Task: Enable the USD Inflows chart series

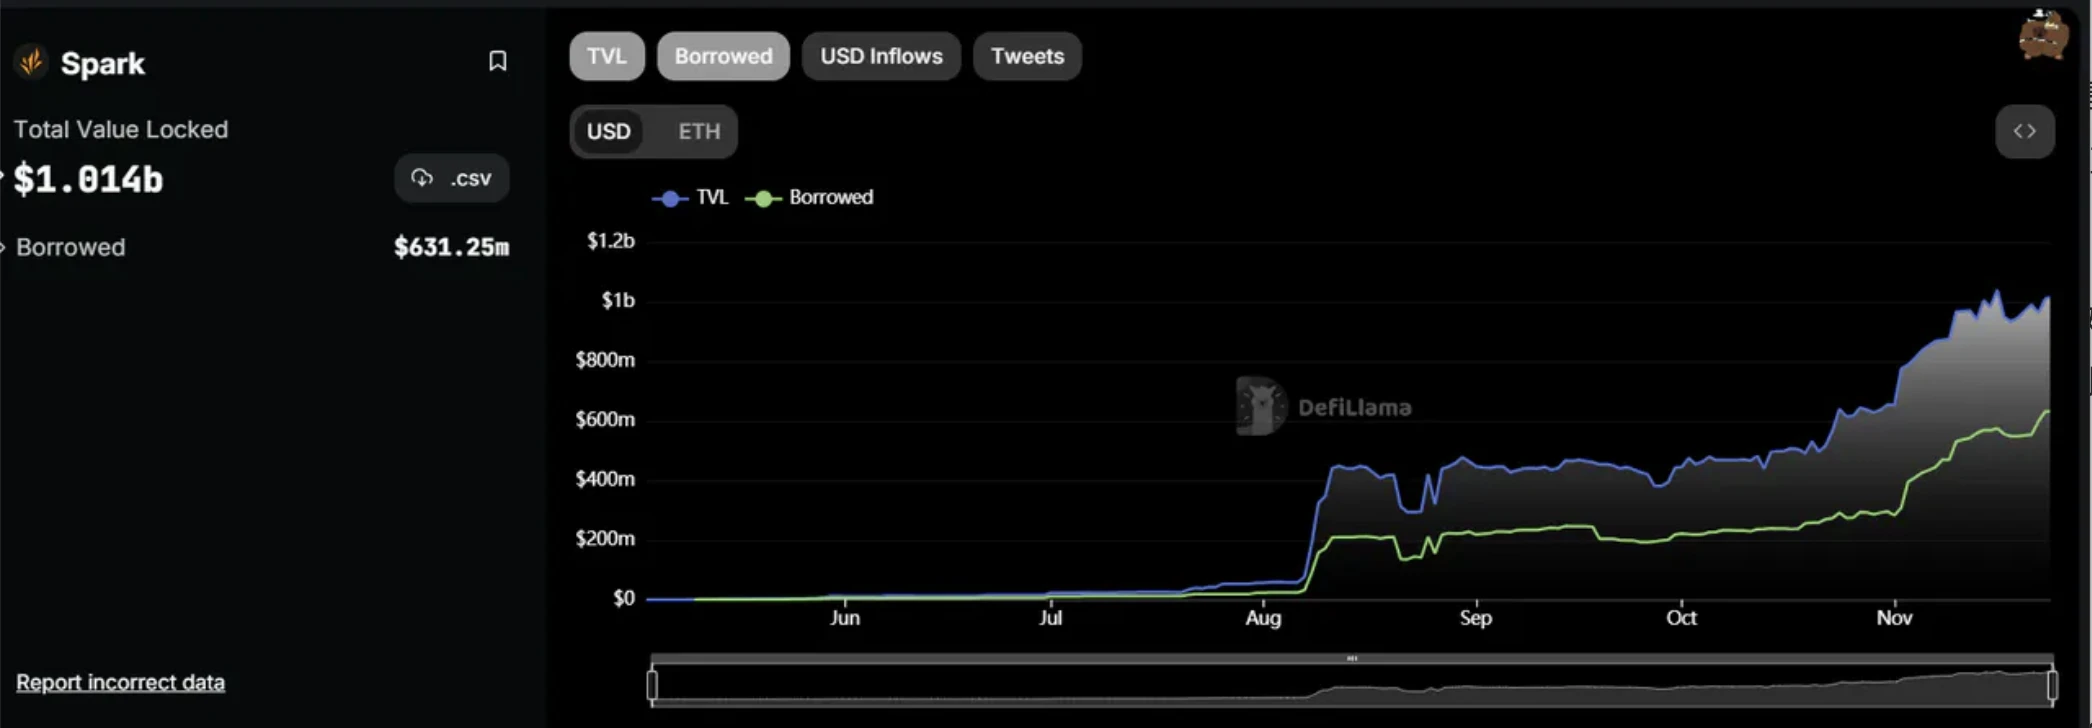Action: (880, 56)
